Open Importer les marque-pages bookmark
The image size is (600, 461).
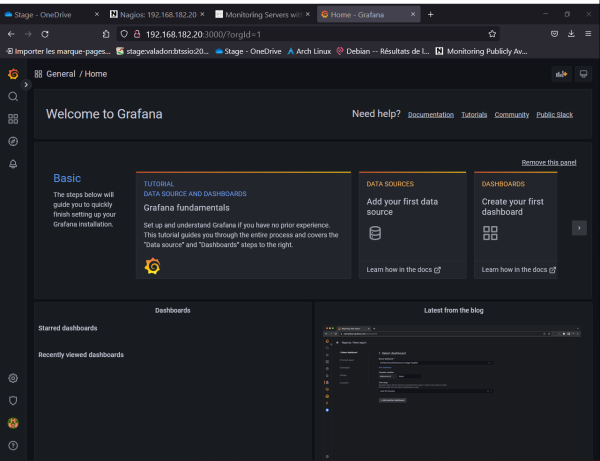[58, 51]
